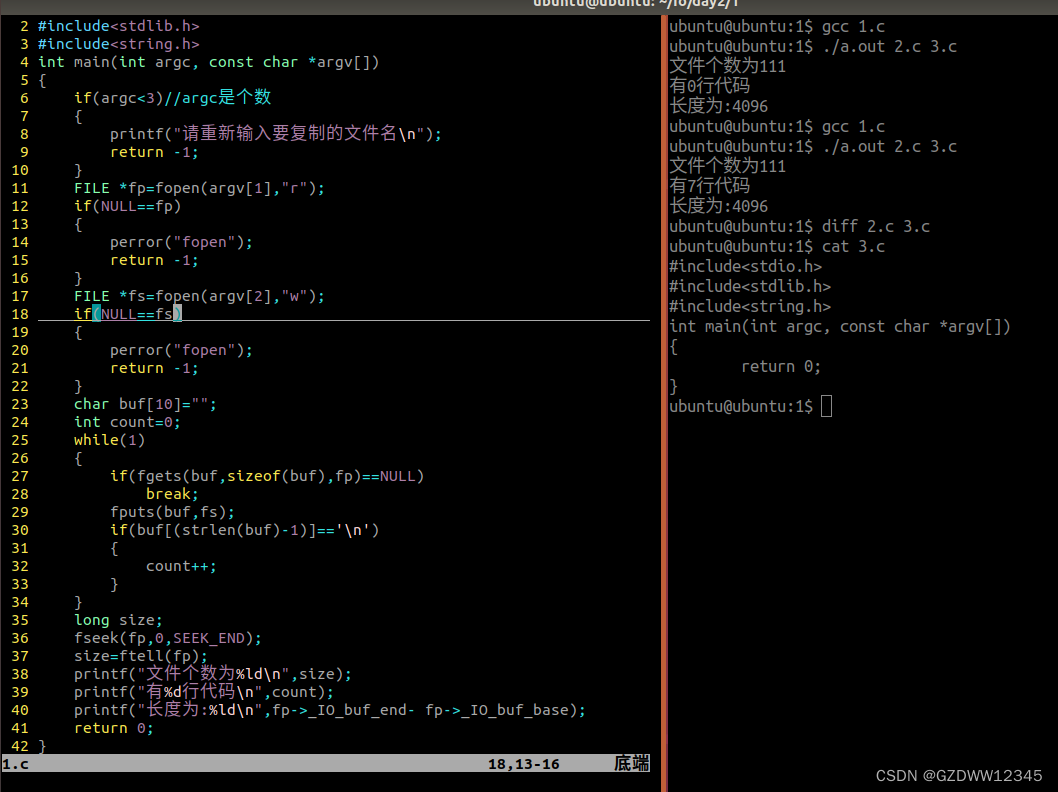
Task: Click the cursor position indicator "18,13-16"
Action: click(x=523, y=763)
